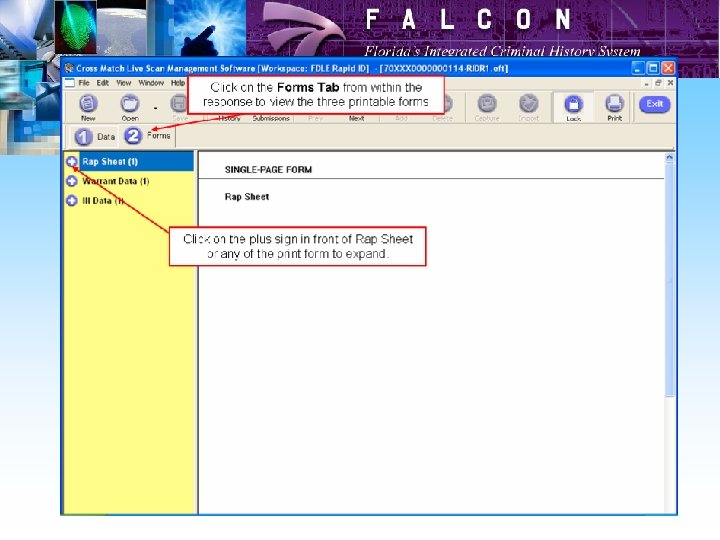Switch to the Data tab
Viewport: 720px width, 540px height.
click(x=95, y=137)
